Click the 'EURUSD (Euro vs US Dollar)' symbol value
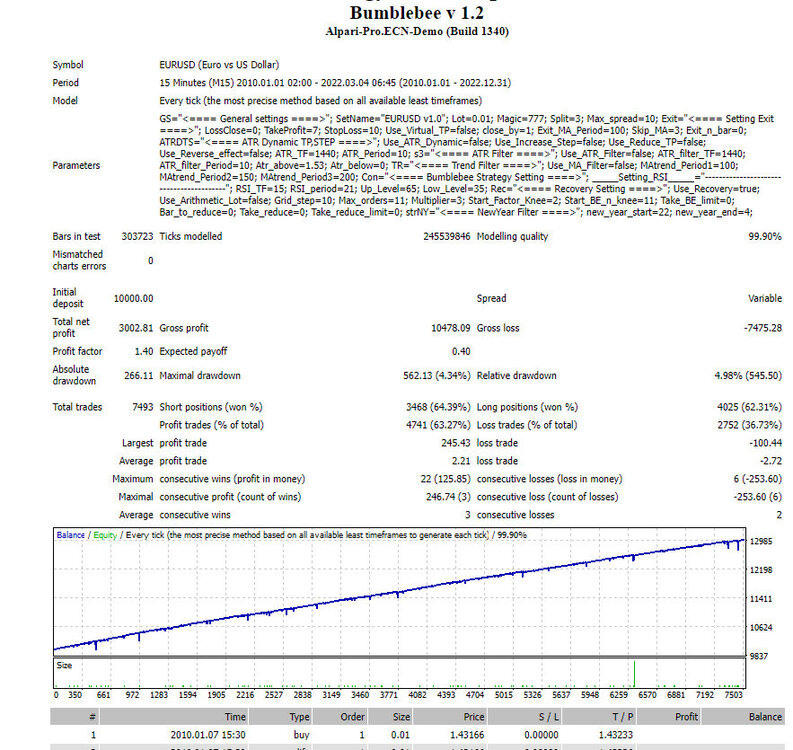Screen dimensions: 793x750 (x=219, y=65)
